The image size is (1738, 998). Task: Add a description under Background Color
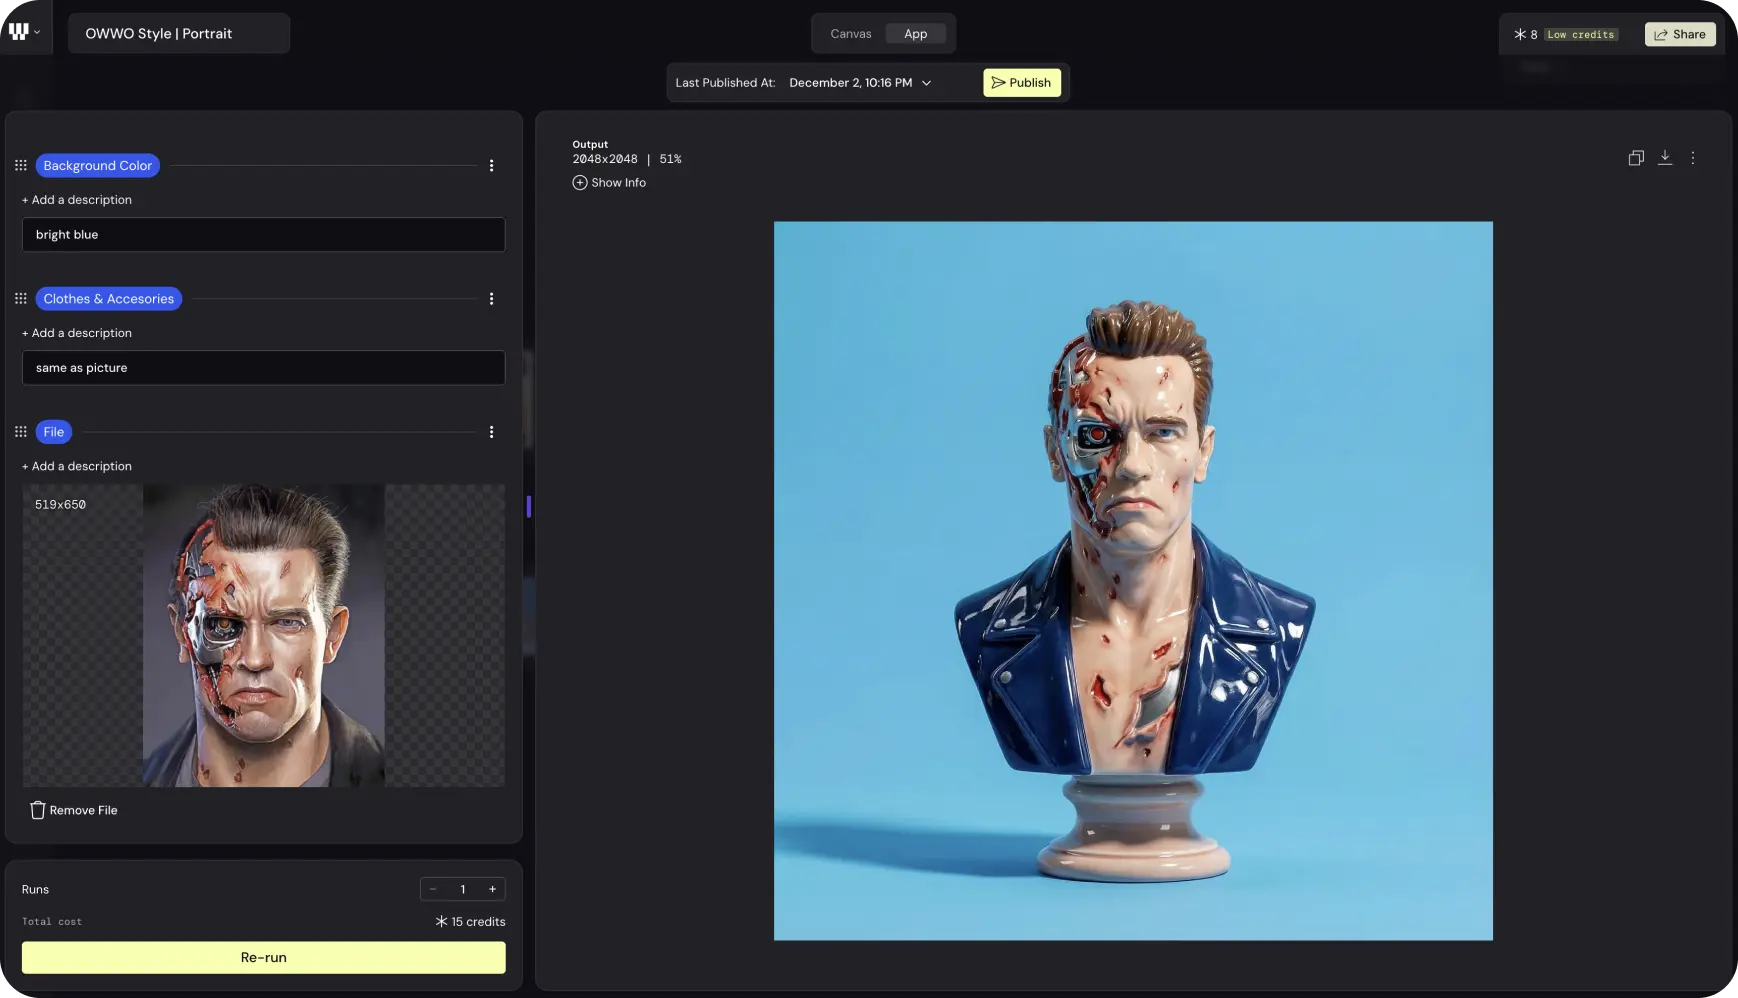(77, 200)
